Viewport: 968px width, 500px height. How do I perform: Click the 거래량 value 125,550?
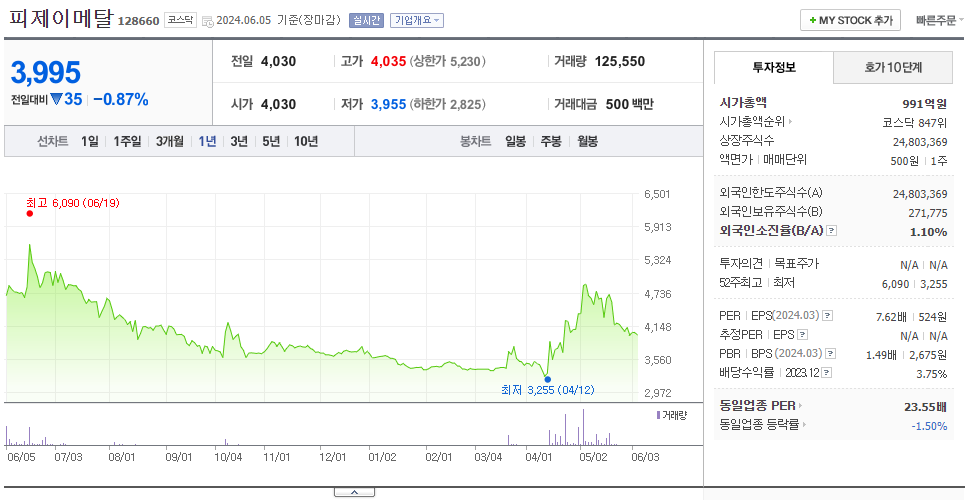tap(620, 62)
